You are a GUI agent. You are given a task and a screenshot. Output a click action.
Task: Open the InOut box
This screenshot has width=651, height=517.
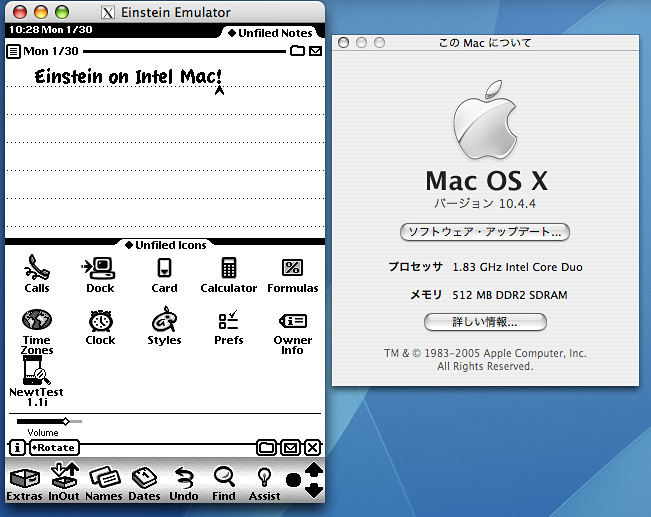tap(64, 482)
